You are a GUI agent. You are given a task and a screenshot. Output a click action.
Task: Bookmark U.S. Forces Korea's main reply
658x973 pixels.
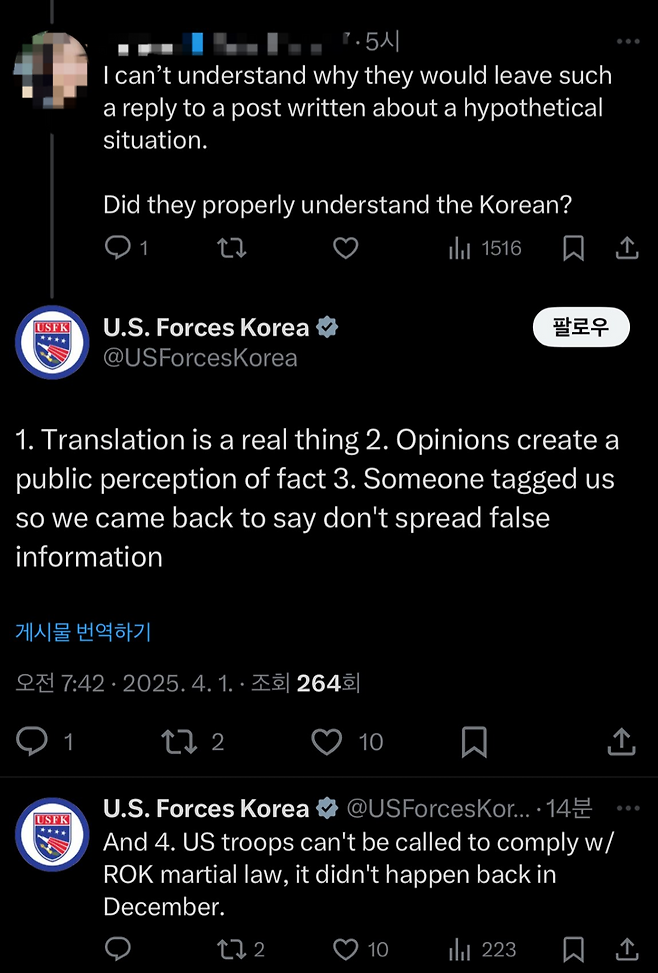coord(473,742)
